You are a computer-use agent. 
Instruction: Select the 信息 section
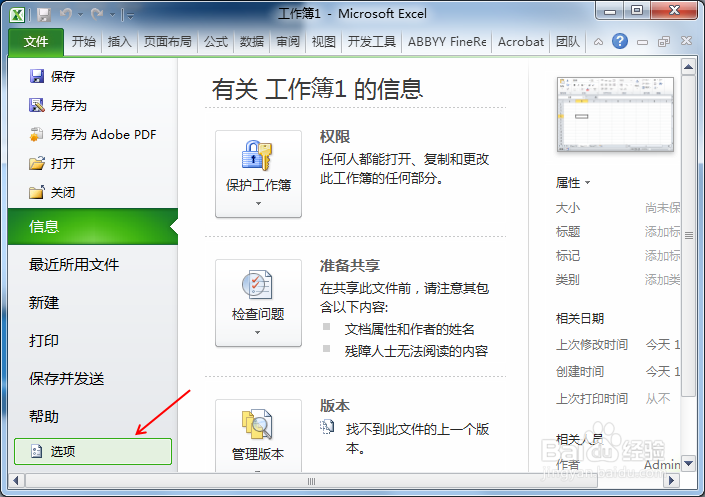pos(93,226)
